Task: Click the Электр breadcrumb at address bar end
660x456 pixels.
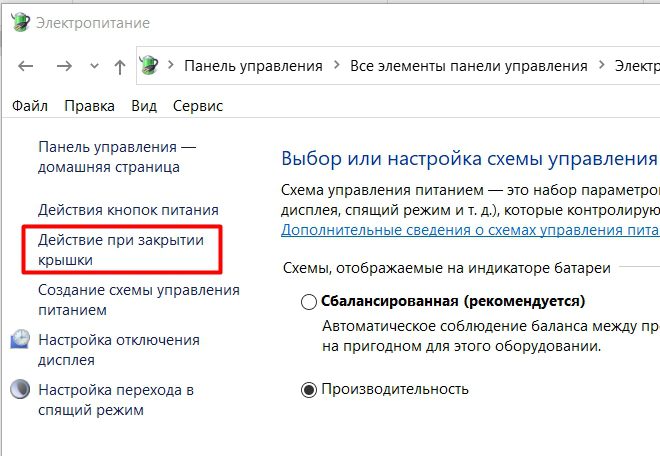Action: pyautogui.click(x=637, y=66)
